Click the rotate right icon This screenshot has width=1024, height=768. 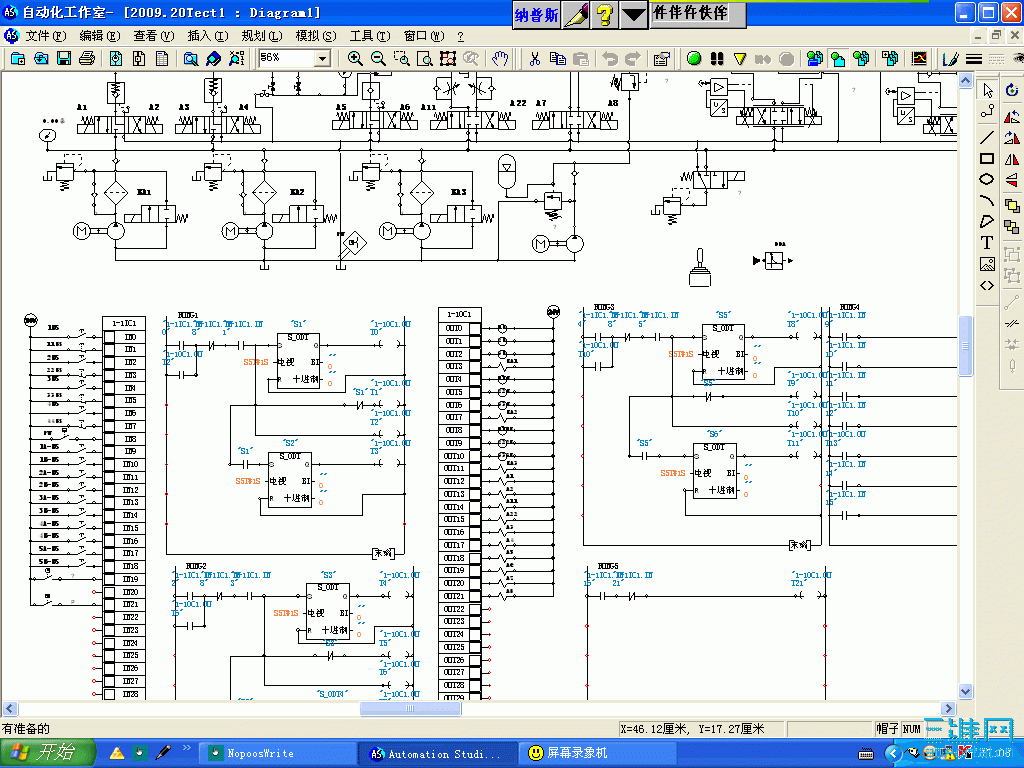click(x=1012, y=138)
